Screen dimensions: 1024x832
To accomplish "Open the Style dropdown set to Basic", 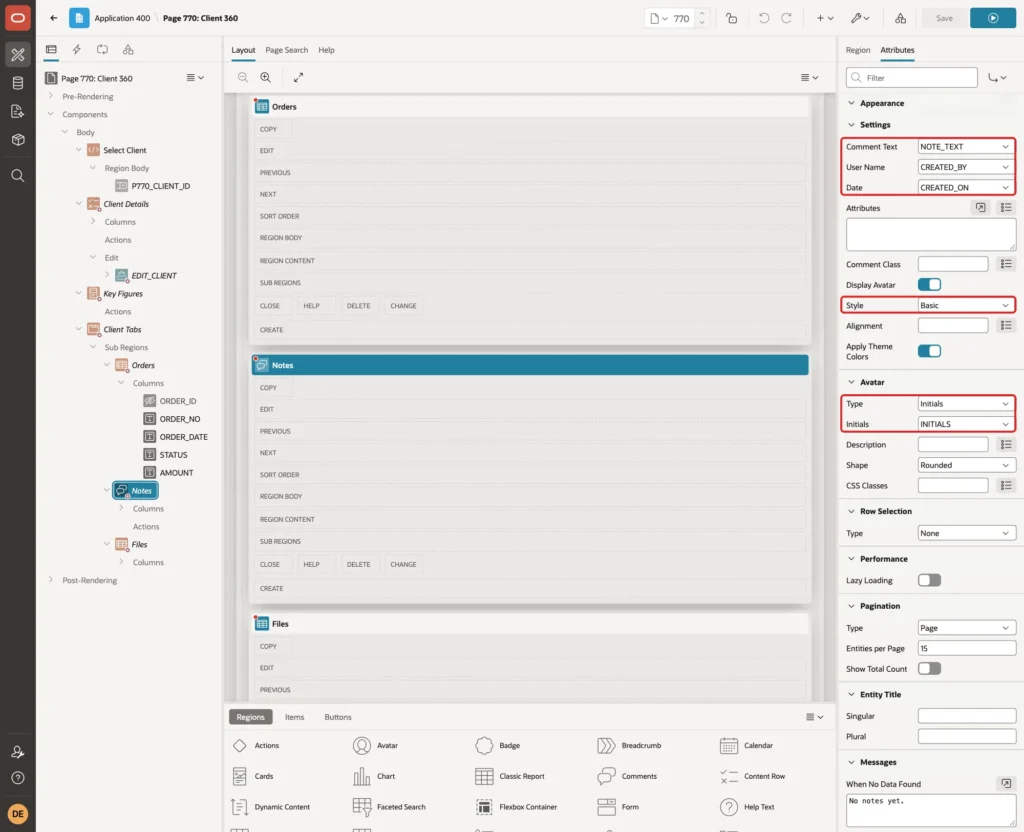I will tap(965, 306).
